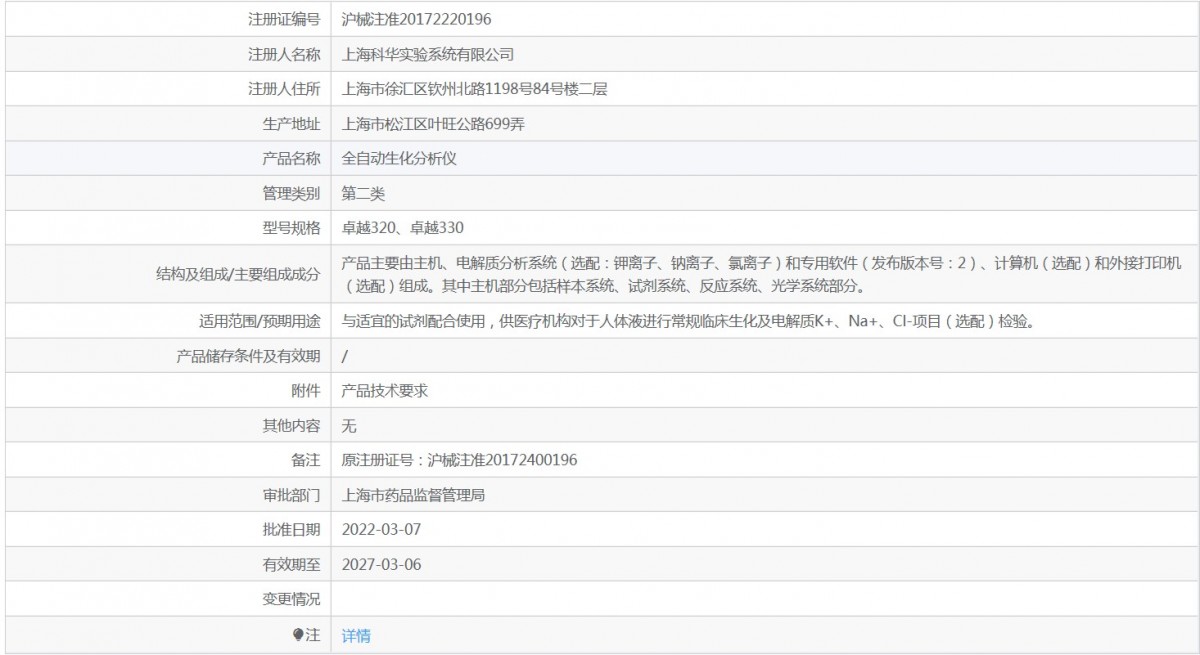Click the 注册人住所 label
Screen dimensions: 1200x655
click(284, 89)
